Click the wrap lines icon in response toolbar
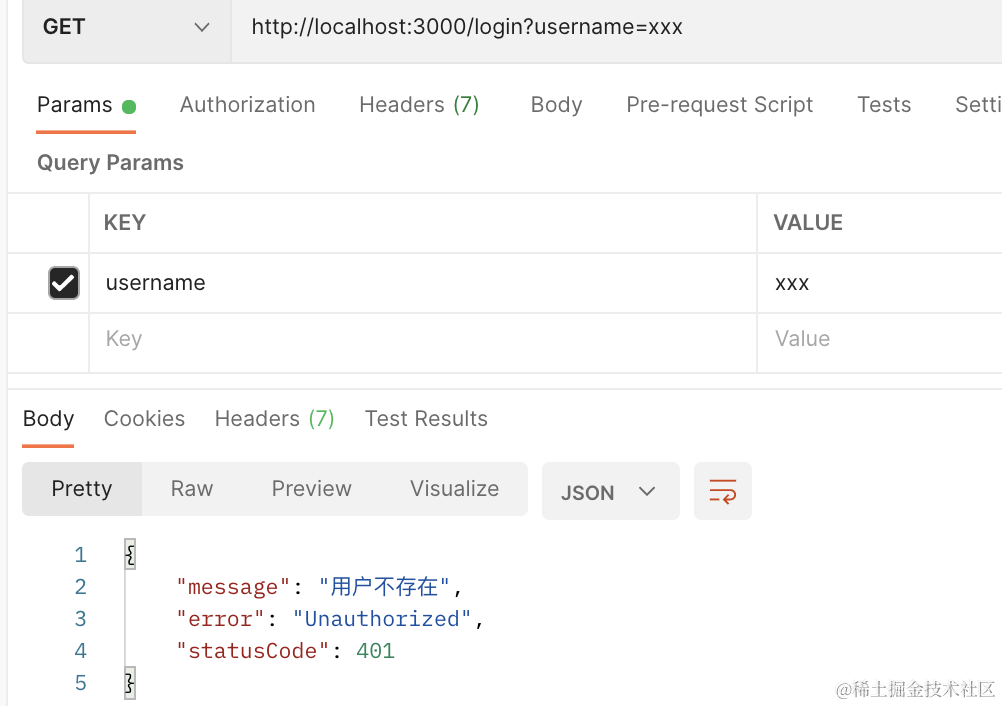Screen dimensions: 1002x706 (722, 491)
